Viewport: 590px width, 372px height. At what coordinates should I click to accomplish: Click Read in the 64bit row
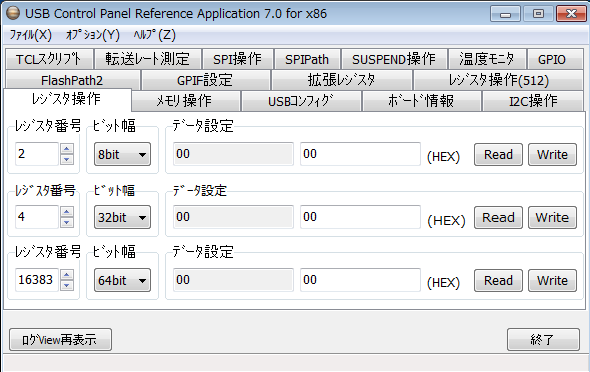[498, 281]
